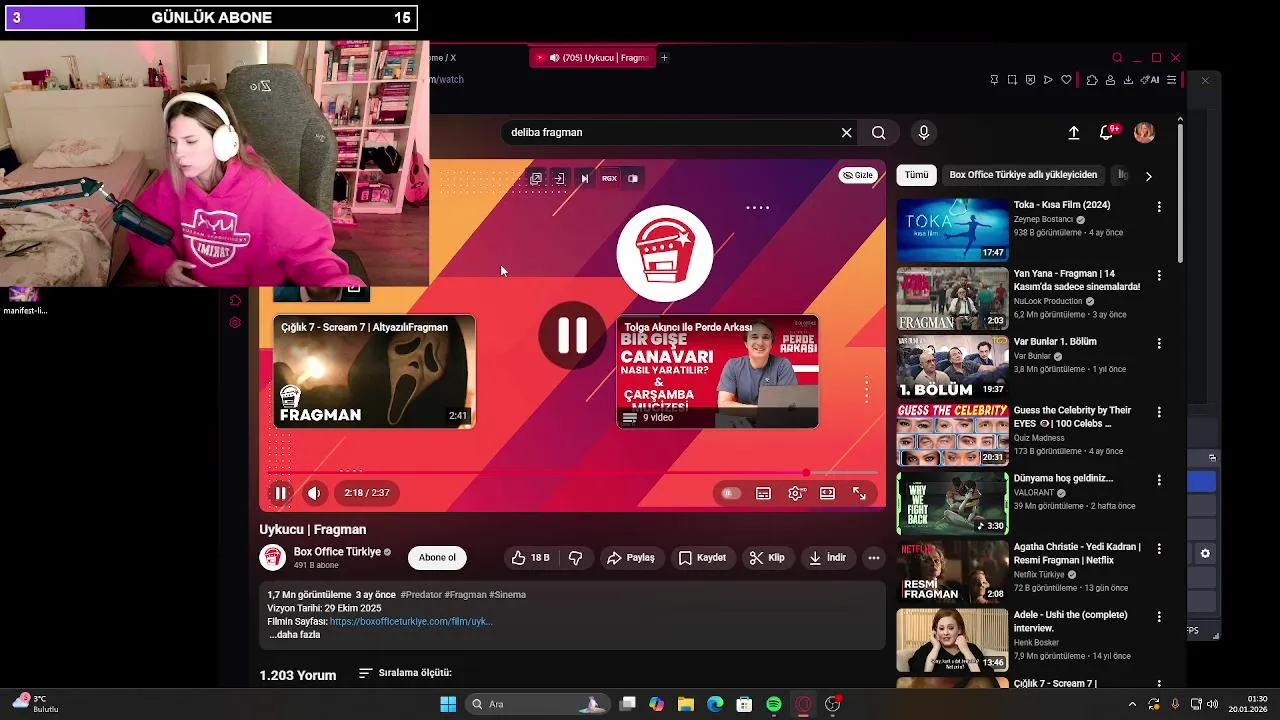Open options menu for Var Bunlar 1. Bölüm

(1159, 343)
